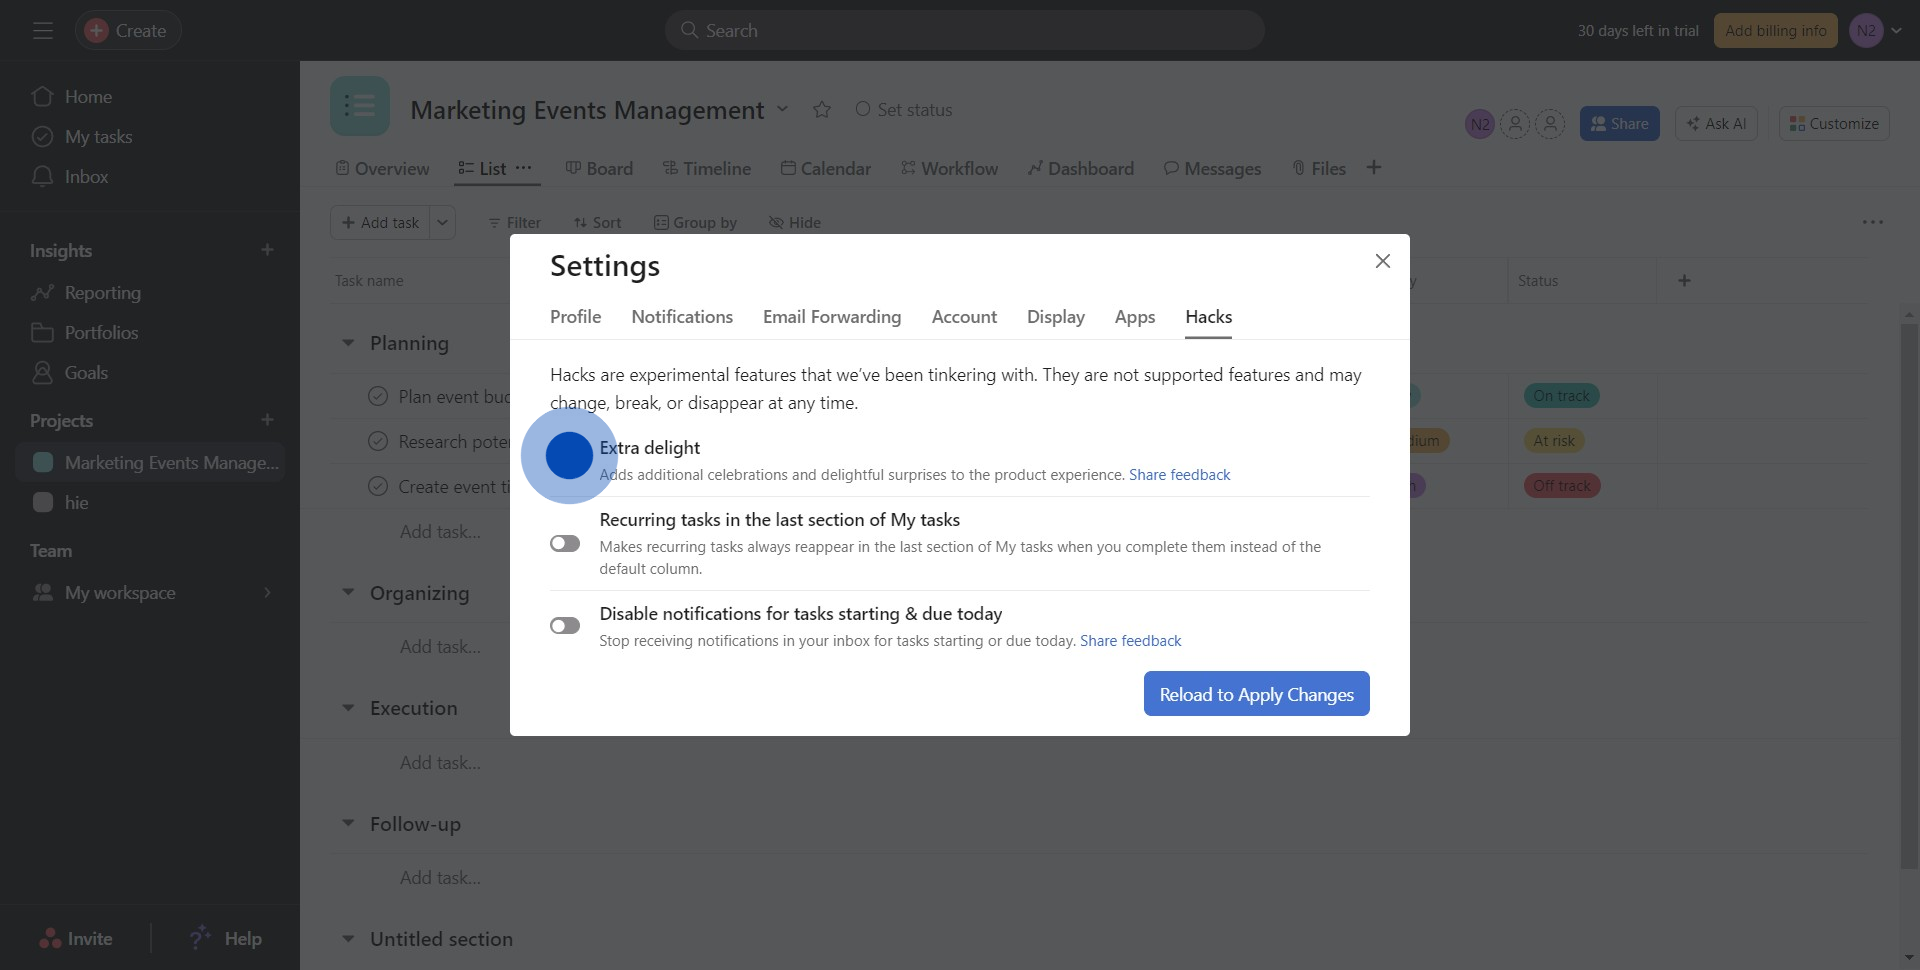Star the Marketing Events Management project
1920x970 pixels.
[822, 110]
